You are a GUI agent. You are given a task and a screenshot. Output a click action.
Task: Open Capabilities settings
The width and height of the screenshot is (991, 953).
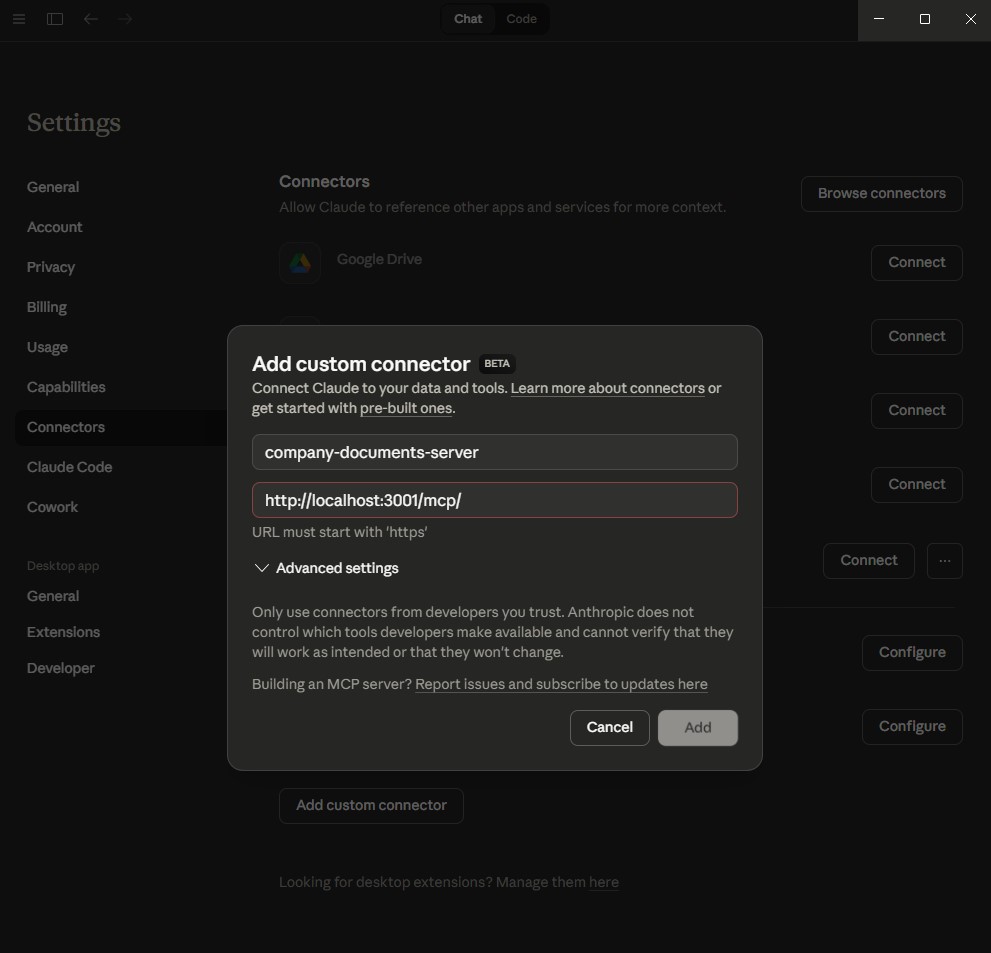(x=66, y=387)
